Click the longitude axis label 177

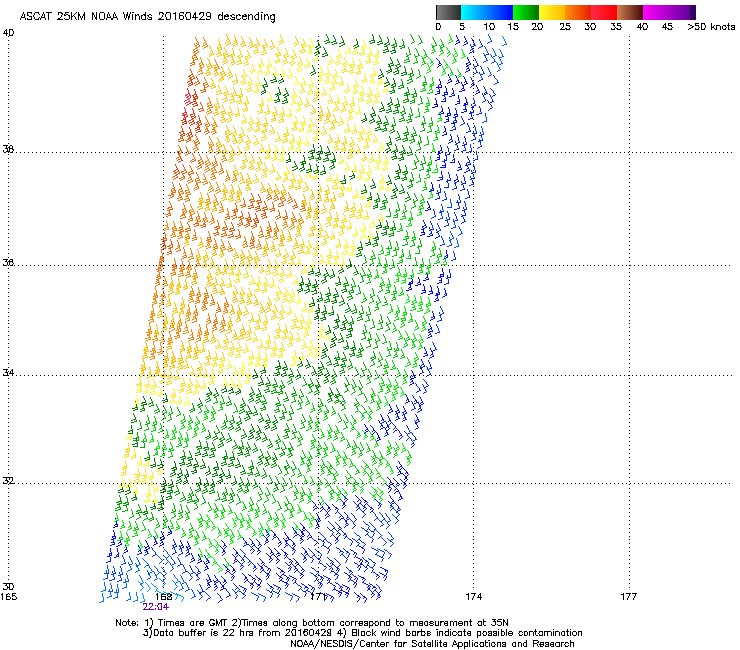tap(629, 597)
